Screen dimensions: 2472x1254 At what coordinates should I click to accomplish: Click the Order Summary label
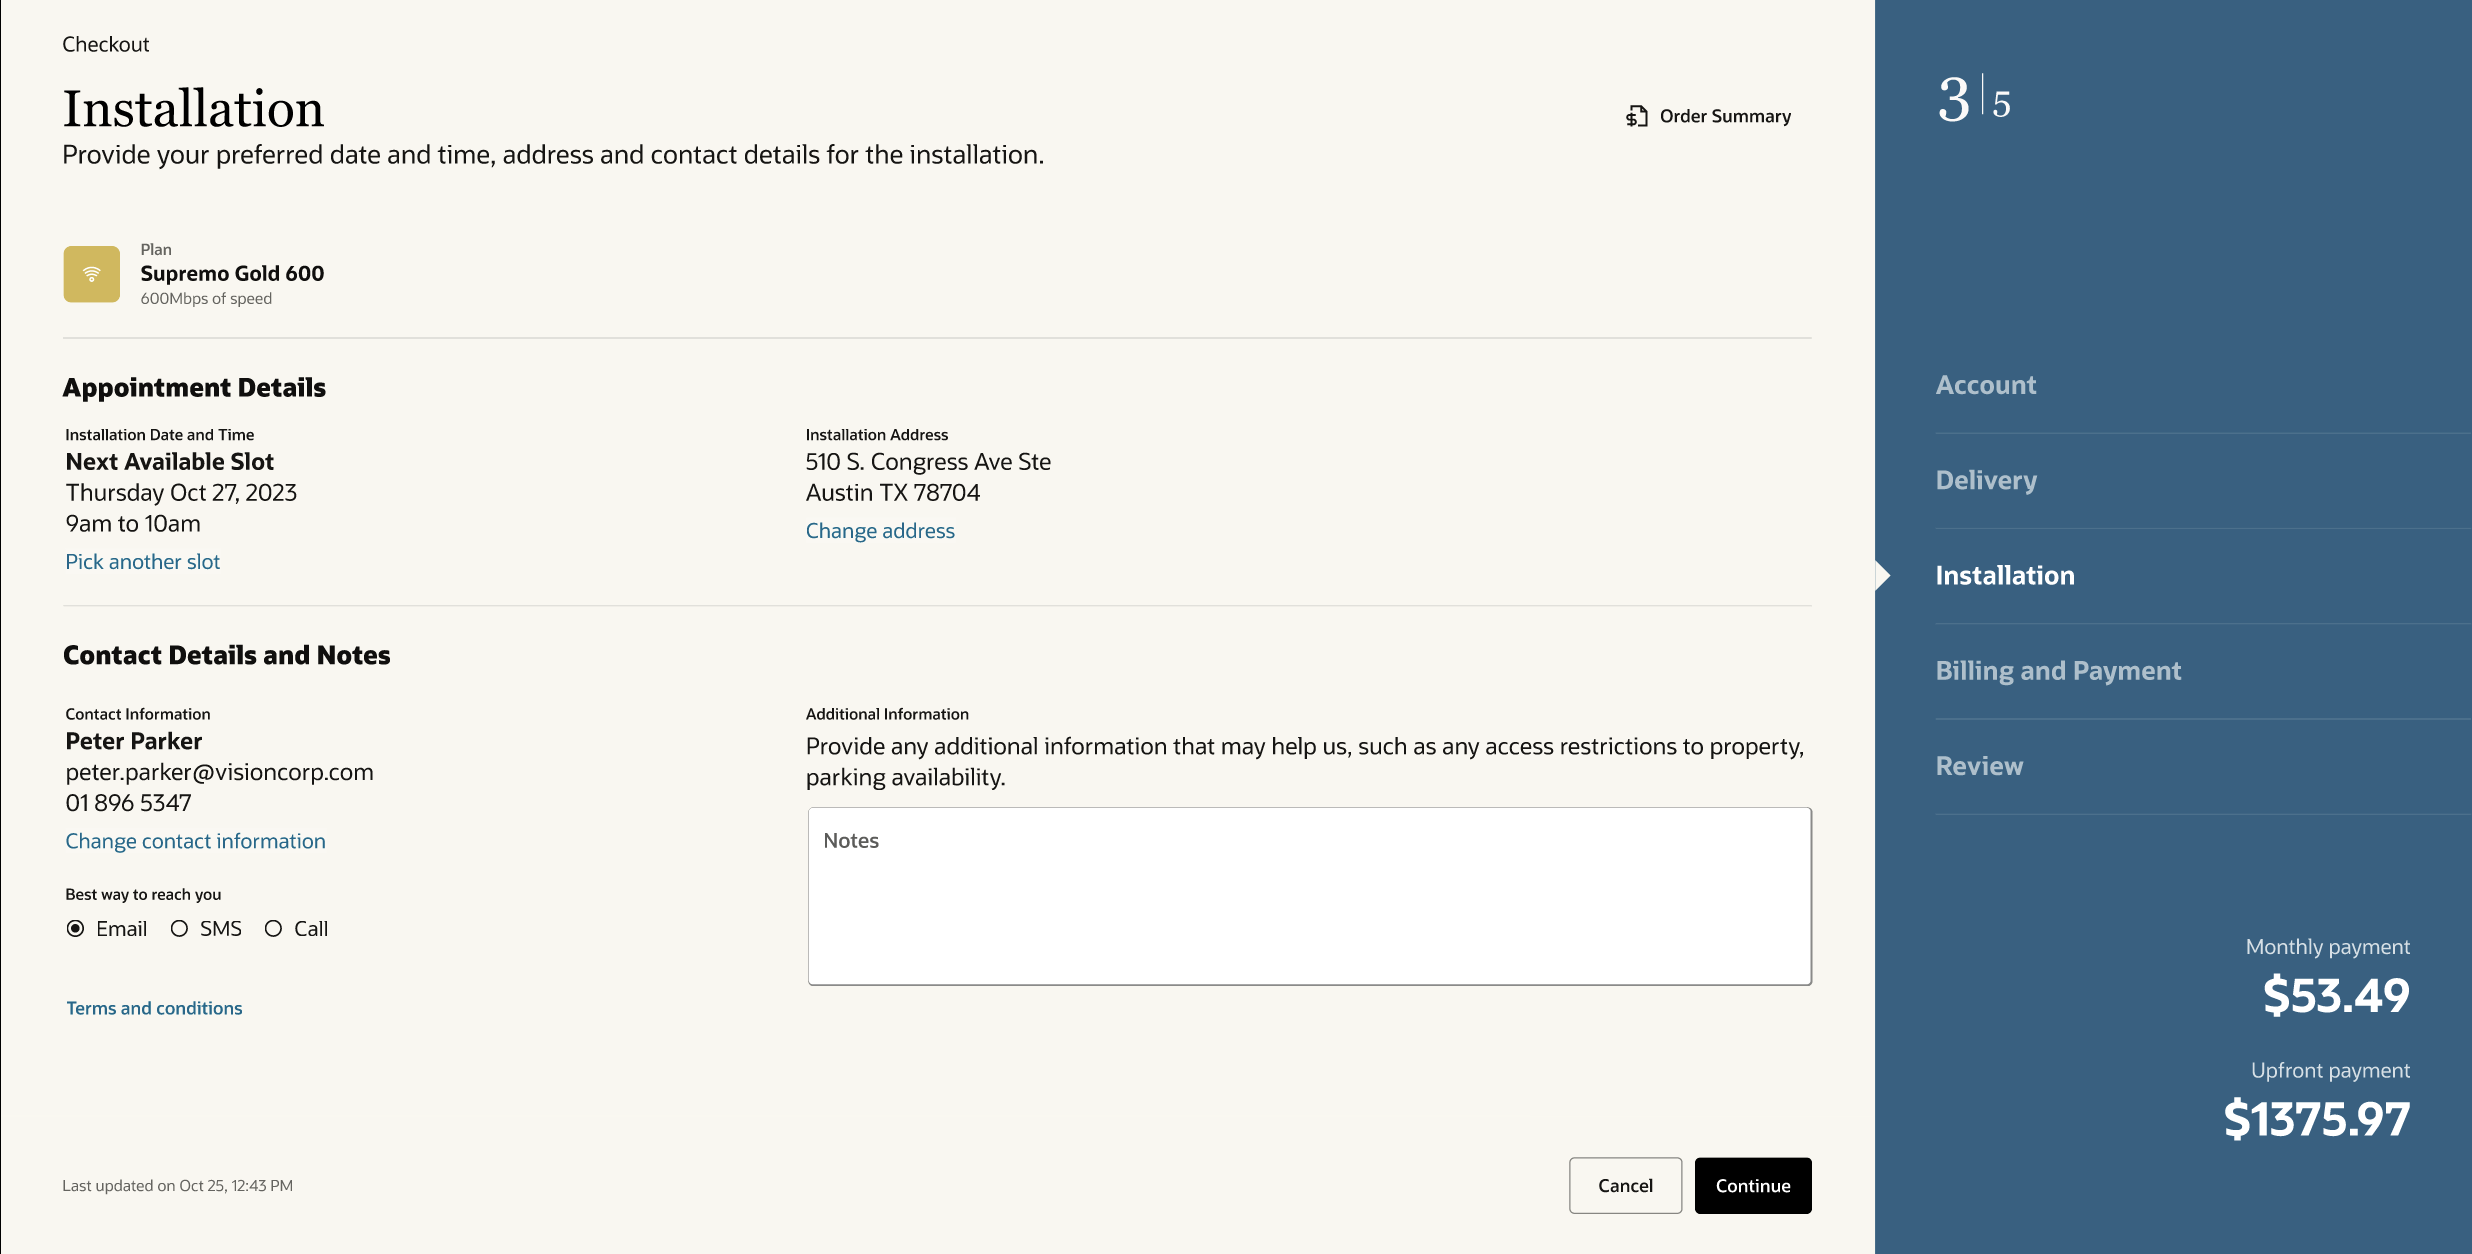[1725, 116]
